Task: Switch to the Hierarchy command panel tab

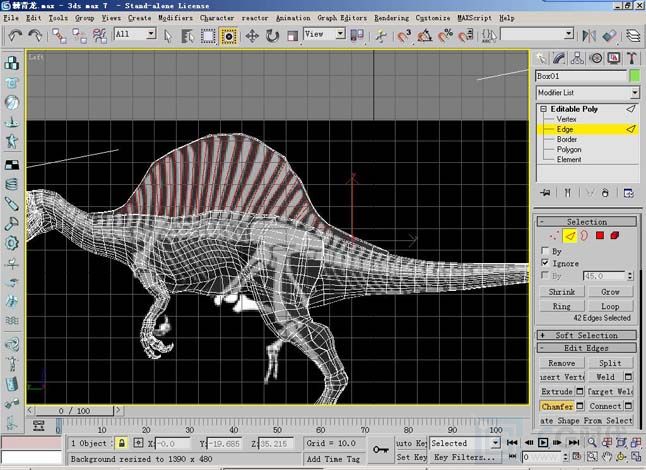Action: click(577, 58)
